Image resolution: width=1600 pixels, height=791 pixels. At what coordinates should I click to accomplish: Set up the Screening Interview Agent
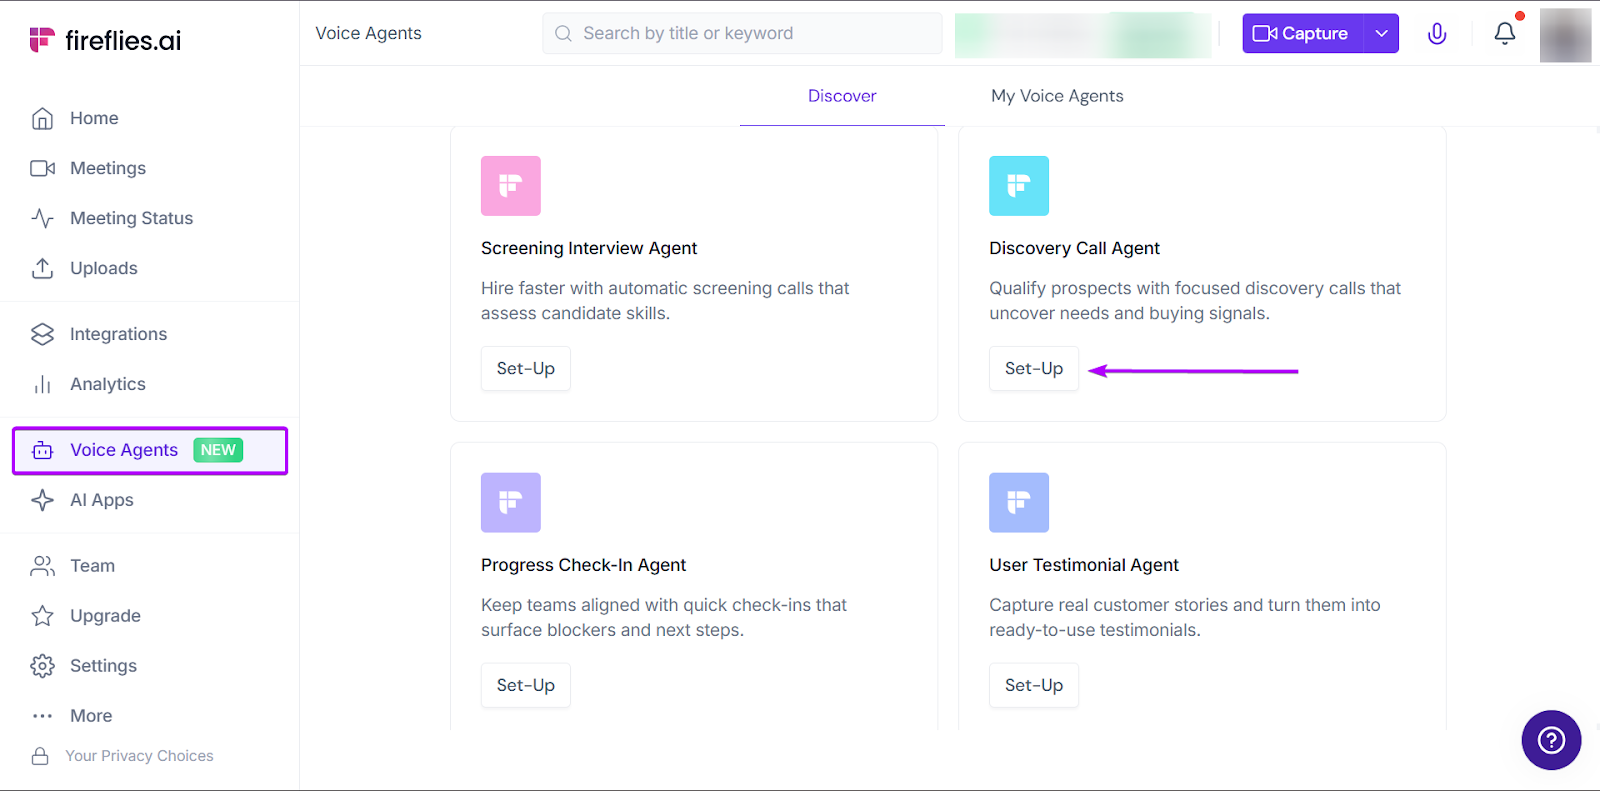click(526, 368)
